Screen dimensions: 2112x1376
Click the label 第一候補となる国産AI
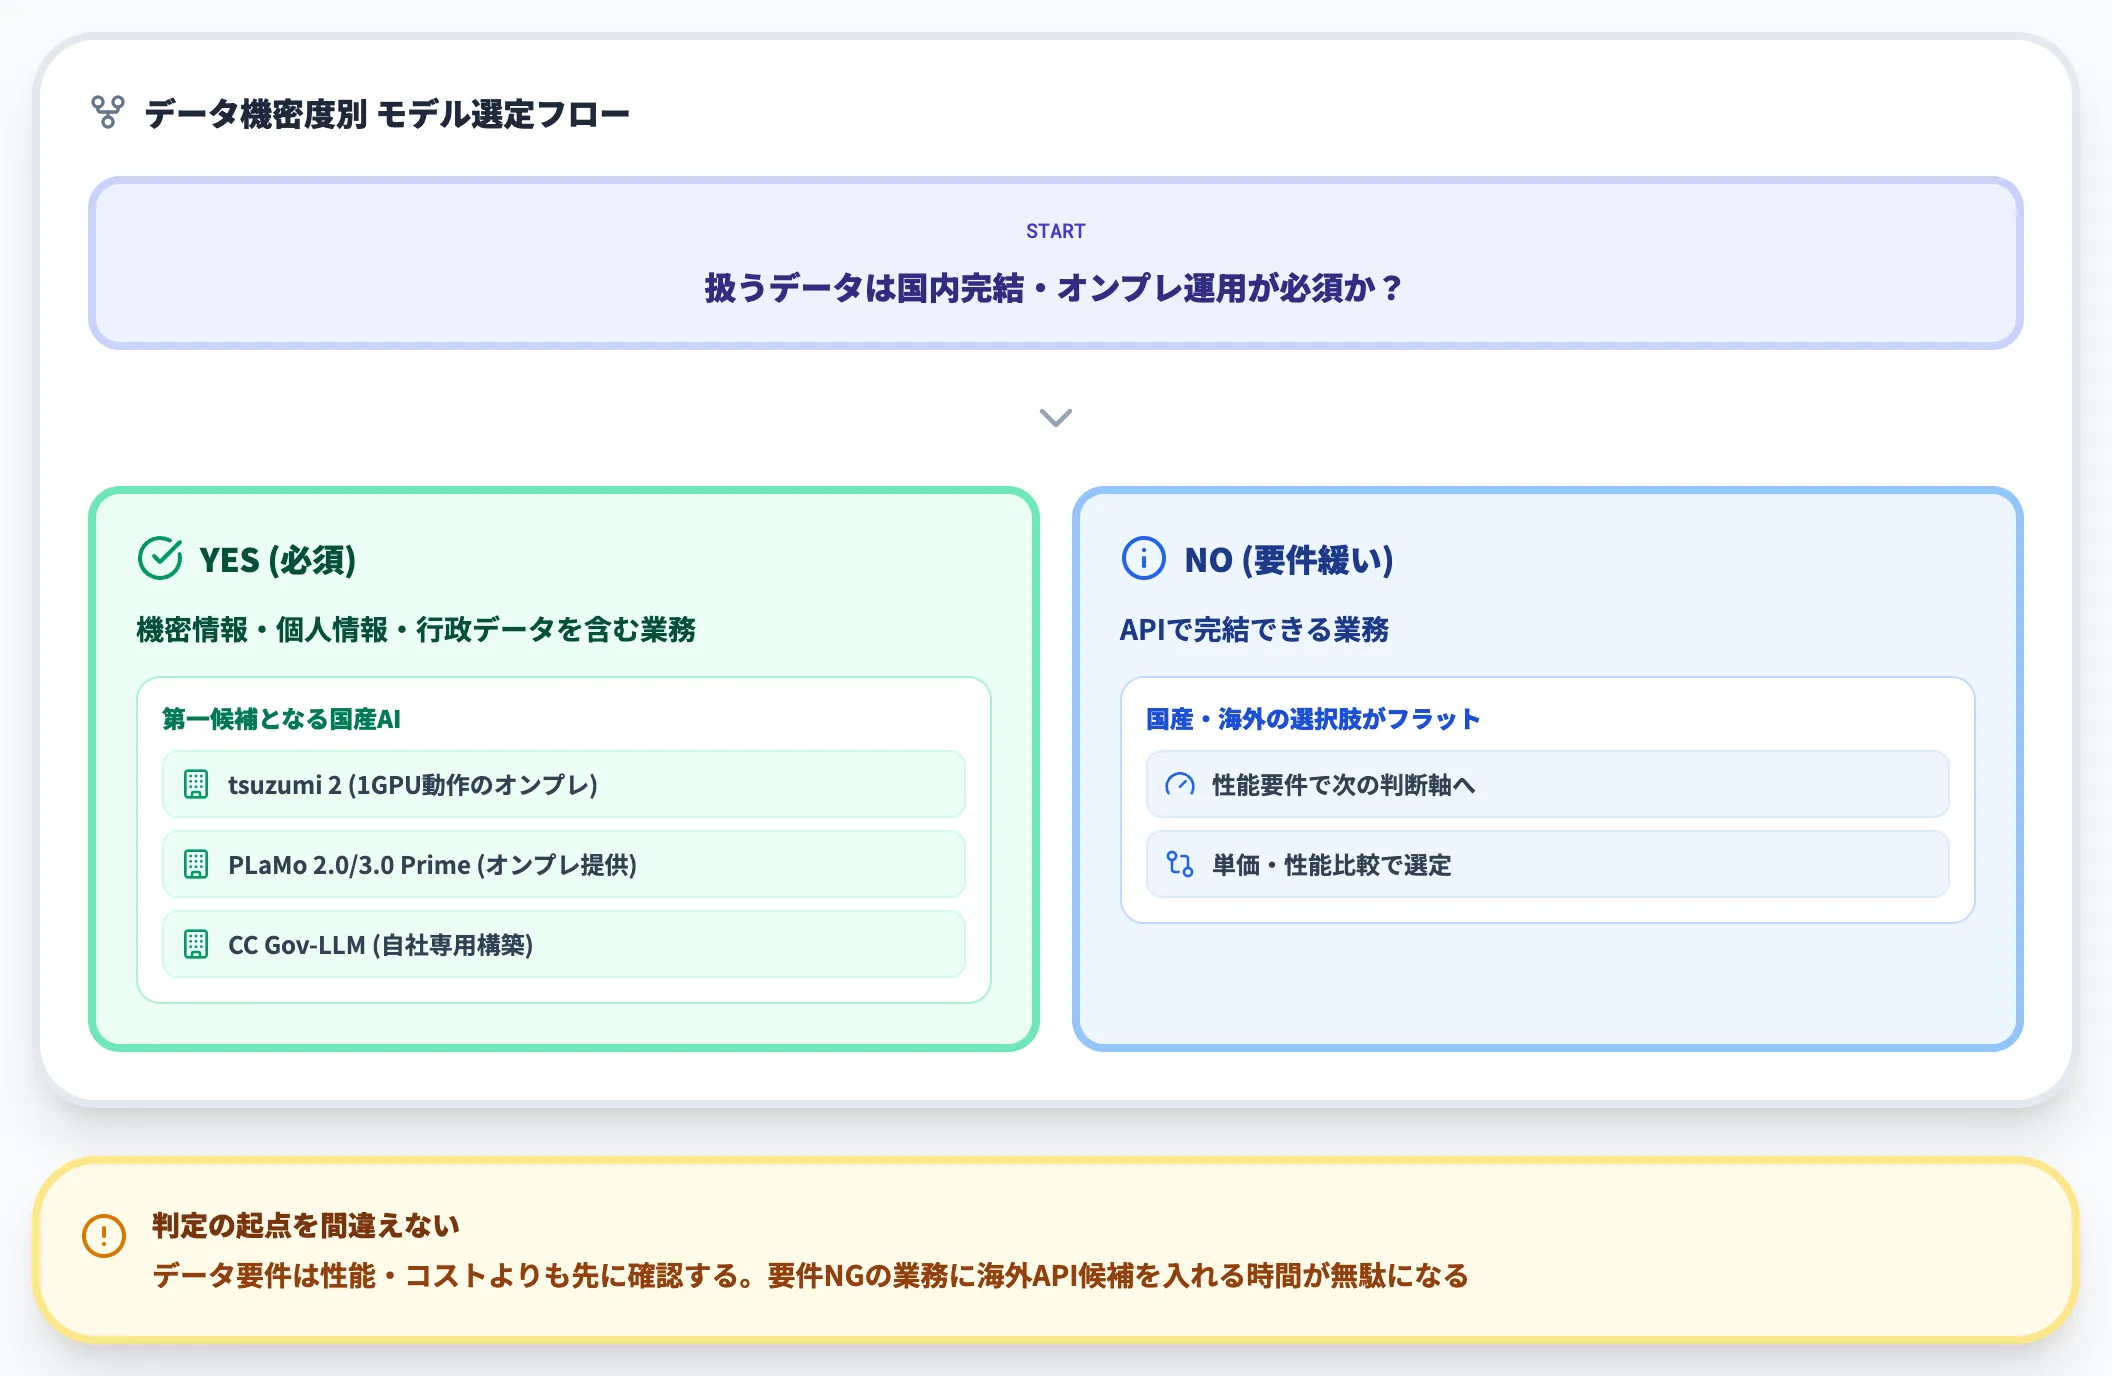282,719
